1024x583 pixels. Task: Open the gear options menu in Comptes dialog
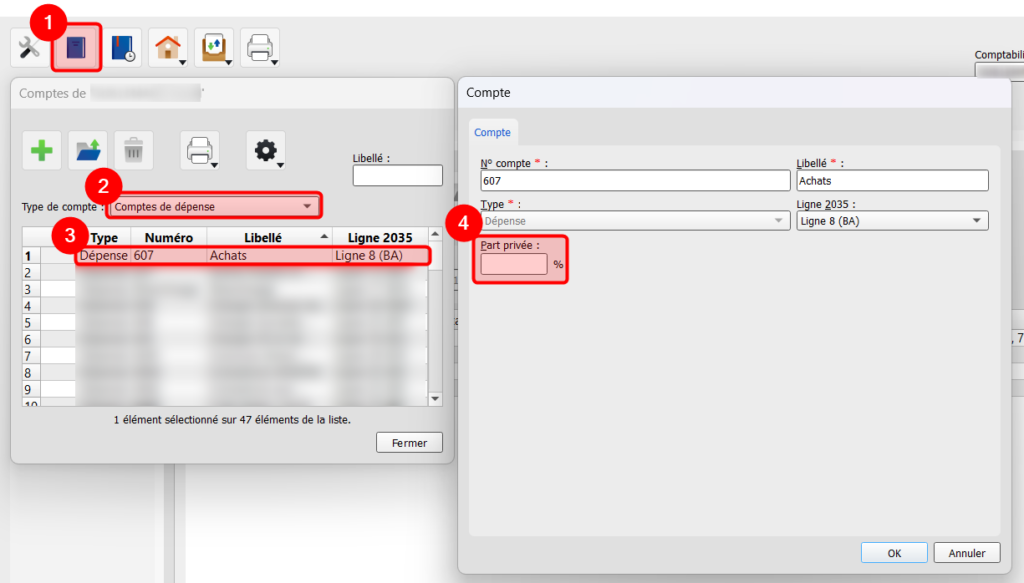click(265, 151)
